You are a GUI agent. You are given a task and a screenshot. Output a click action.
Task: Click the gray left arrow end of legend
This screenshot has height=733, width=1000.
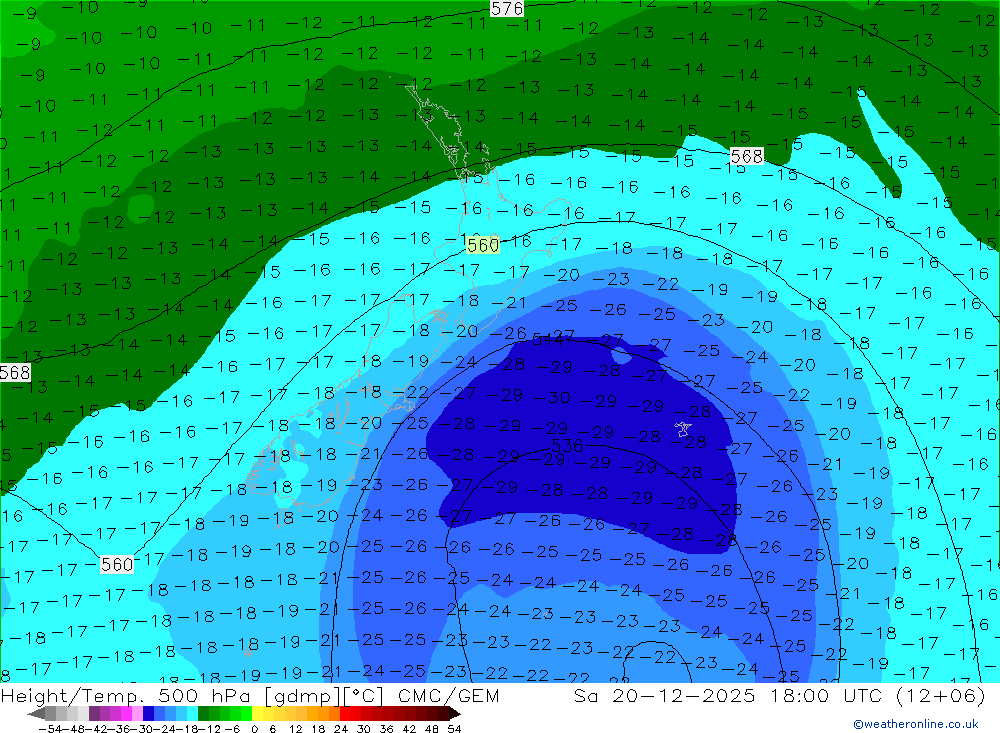(x=36, y=713)
